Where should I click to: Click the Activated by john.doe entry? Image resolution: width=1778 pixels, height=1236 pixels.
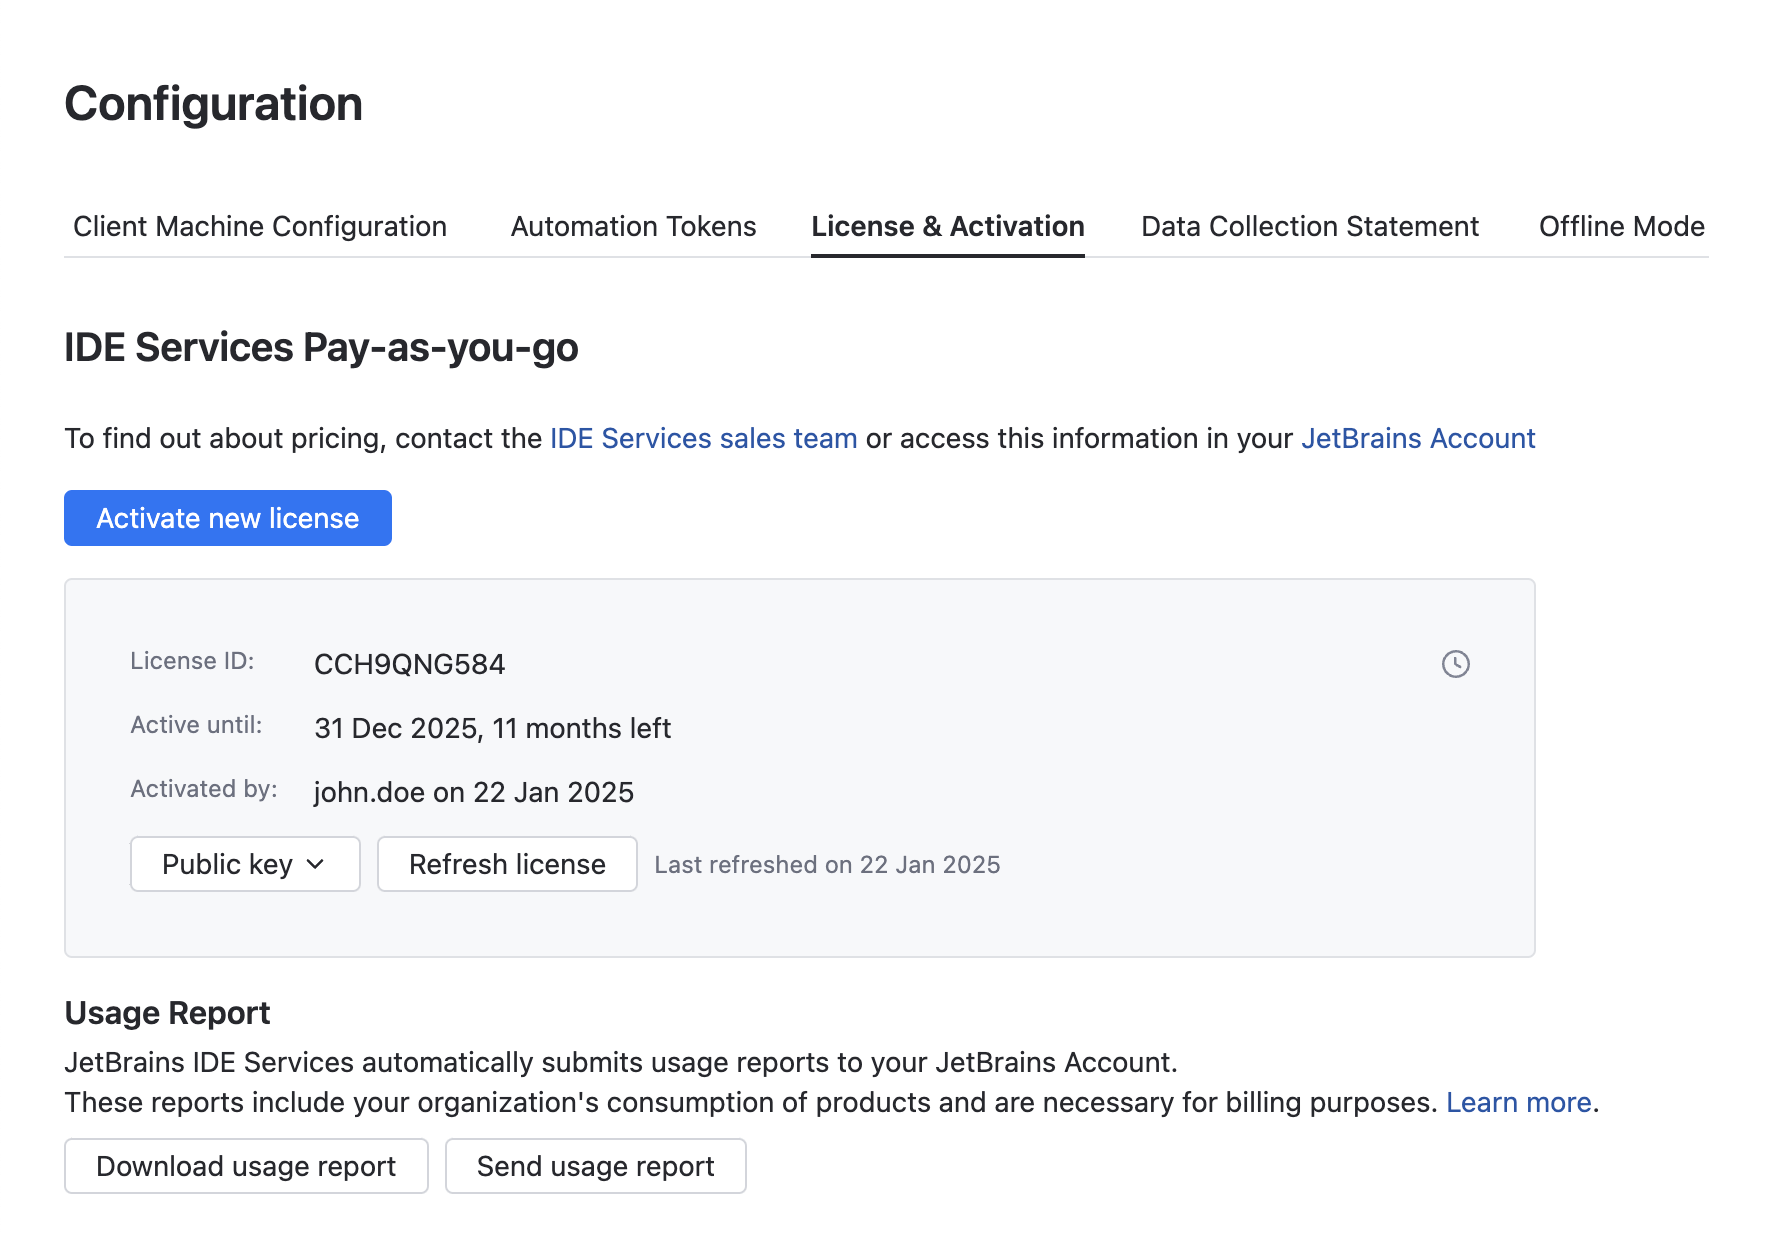coord(473,792)
